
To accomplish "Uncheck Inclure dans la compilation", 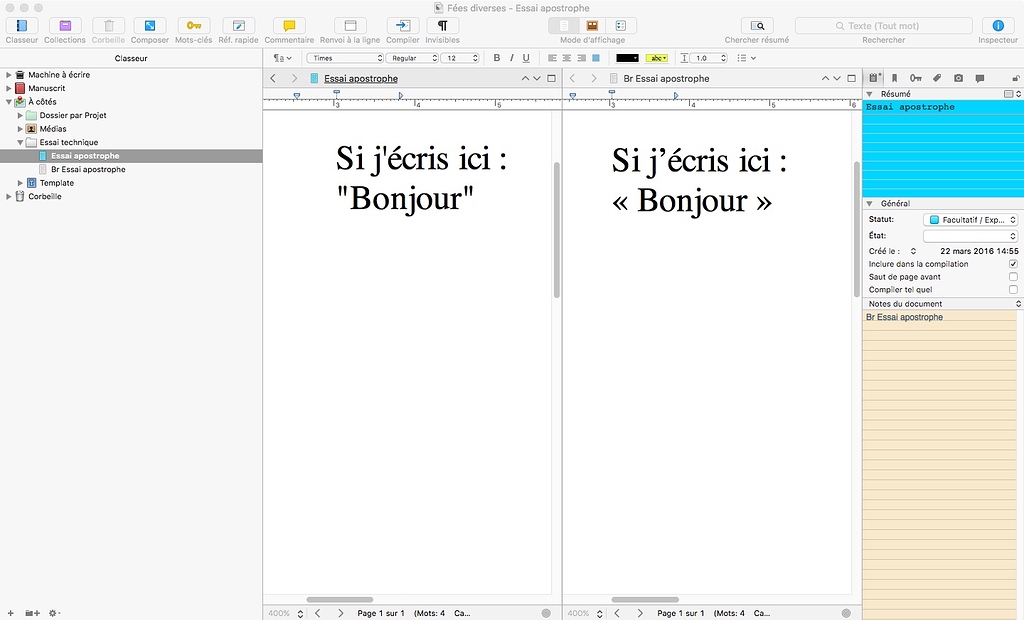I will point(1013,264).
